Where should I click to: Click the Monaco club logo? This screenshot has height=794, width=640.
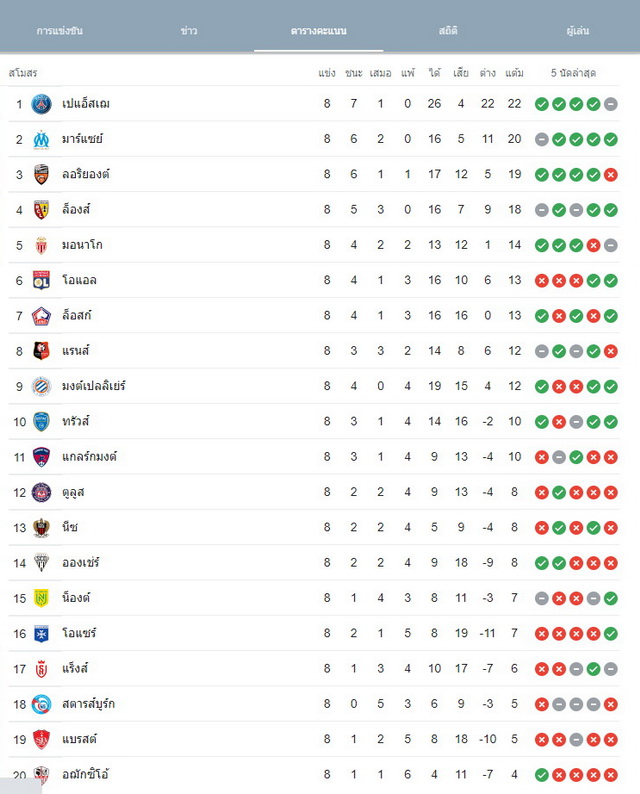41,245
